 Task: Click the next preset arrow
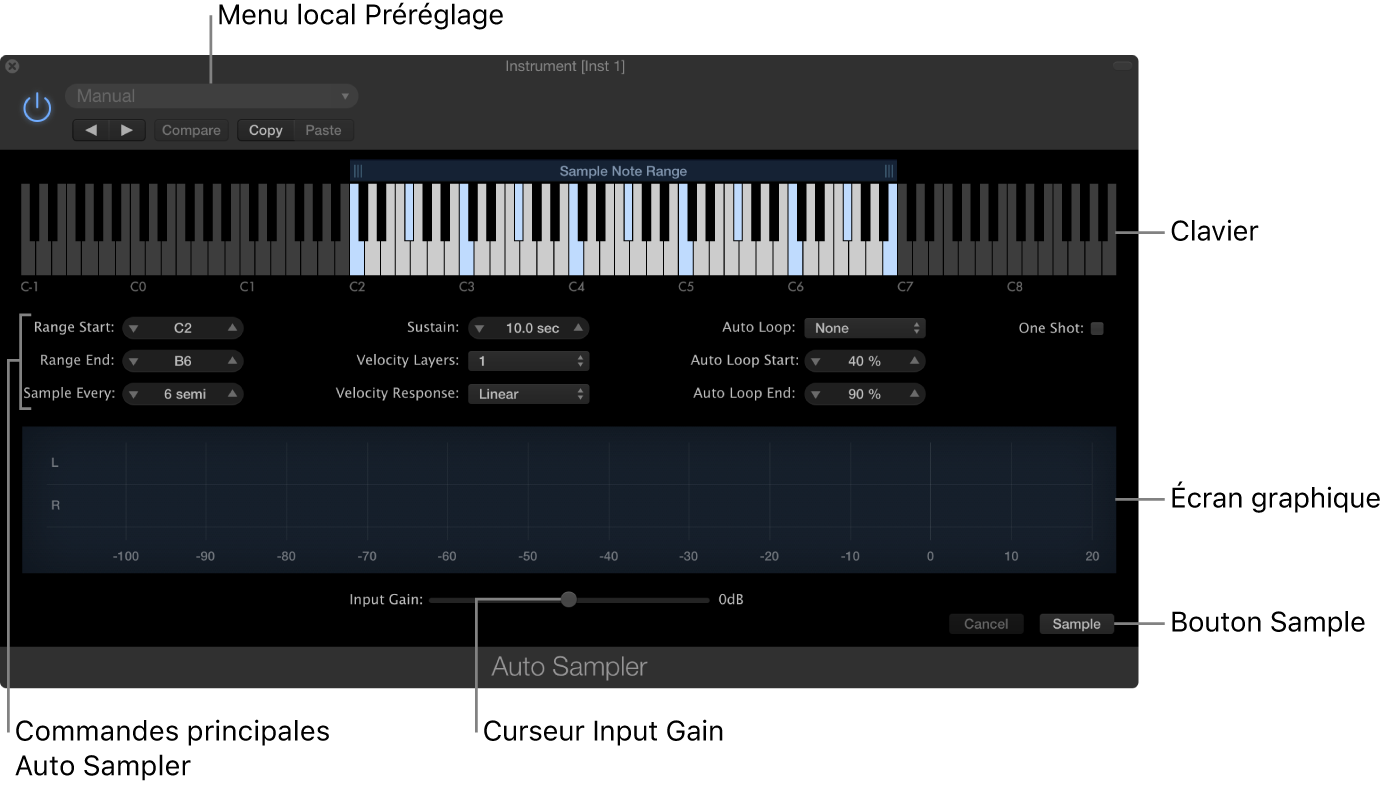126,129
